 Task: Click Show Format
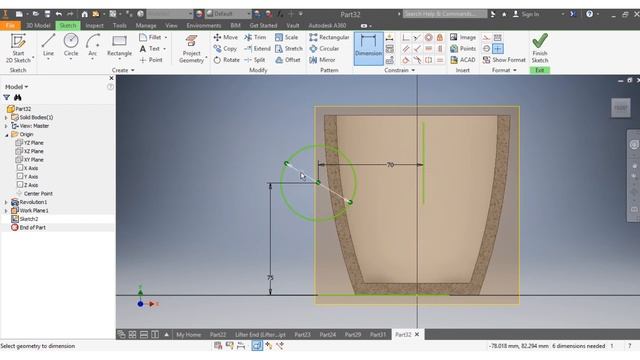click(504, 60)
